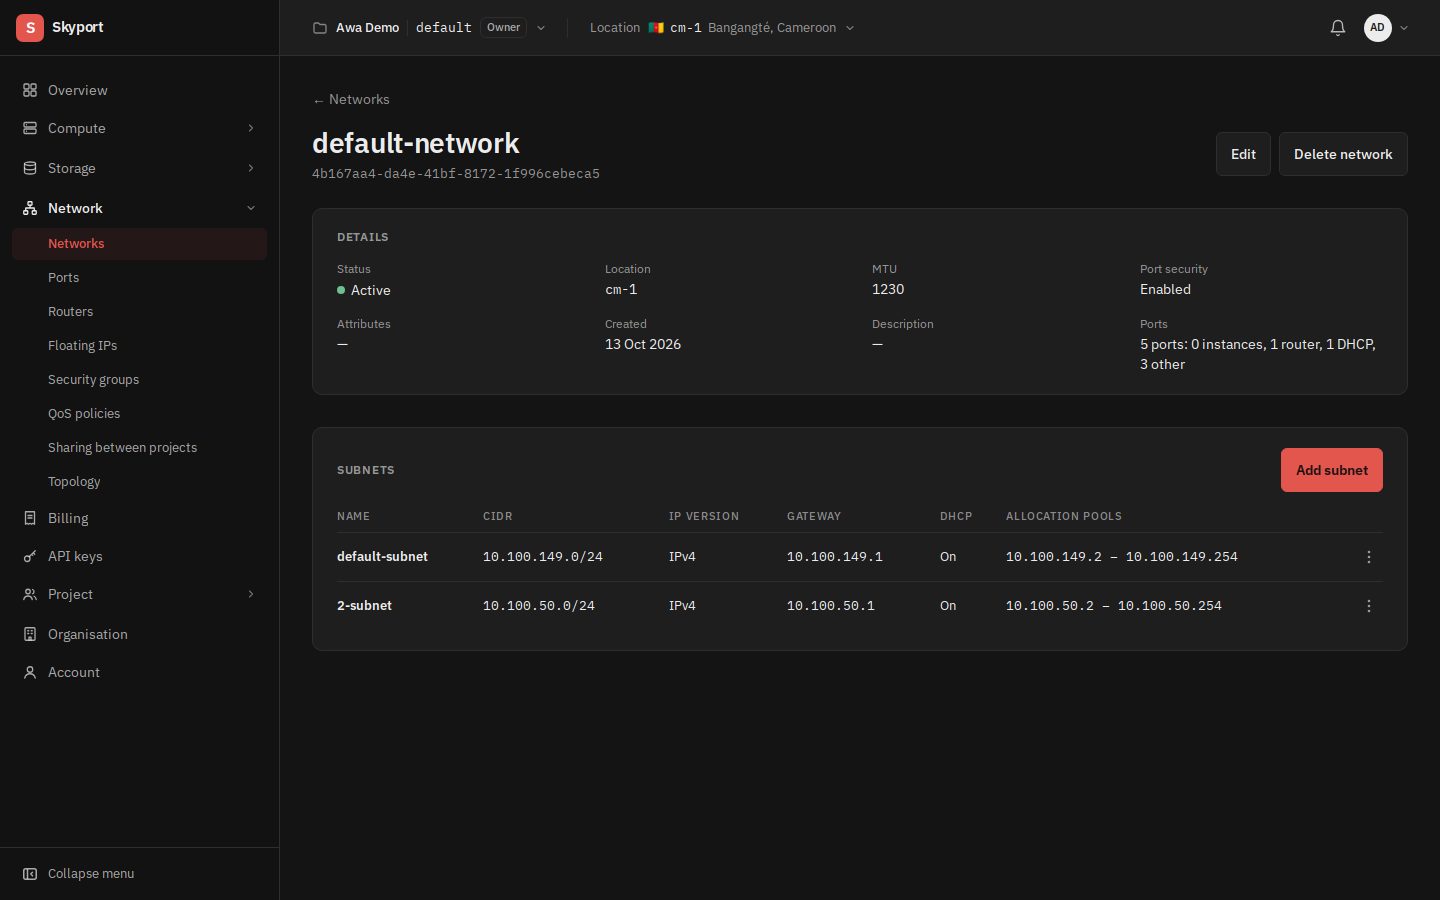Viewport: 1440px width, 900px height.
Task: Click the Collapse menu panel icon
Action: [x=30, y=873]
